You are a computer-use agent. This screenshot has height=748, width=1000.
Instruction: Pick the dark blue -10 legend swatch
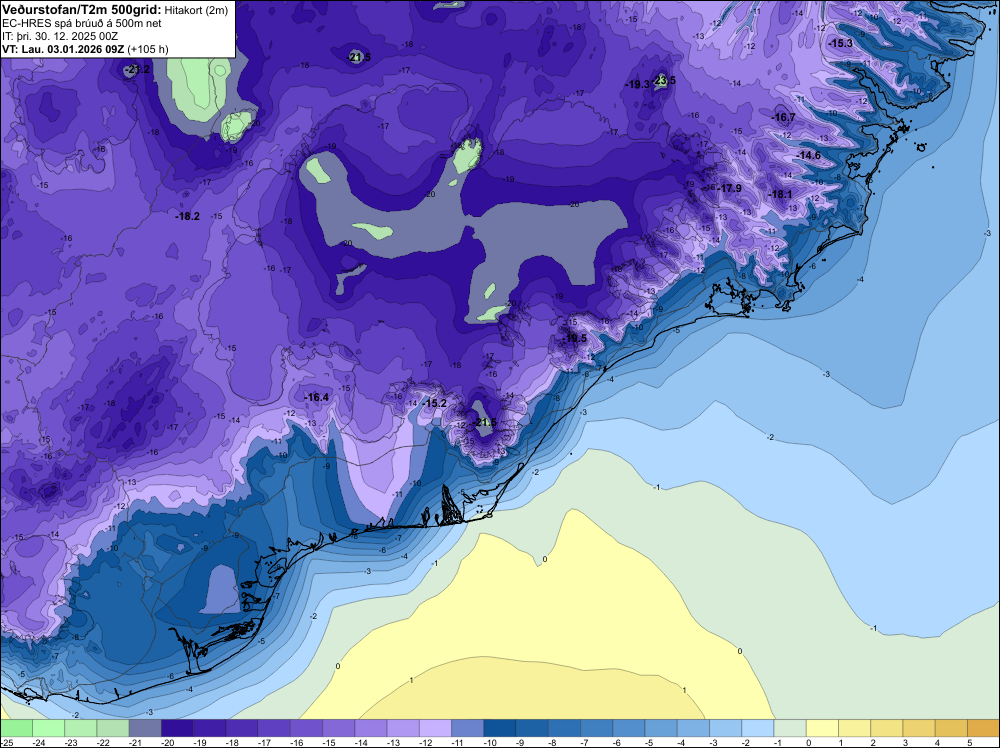coord(500,728)
